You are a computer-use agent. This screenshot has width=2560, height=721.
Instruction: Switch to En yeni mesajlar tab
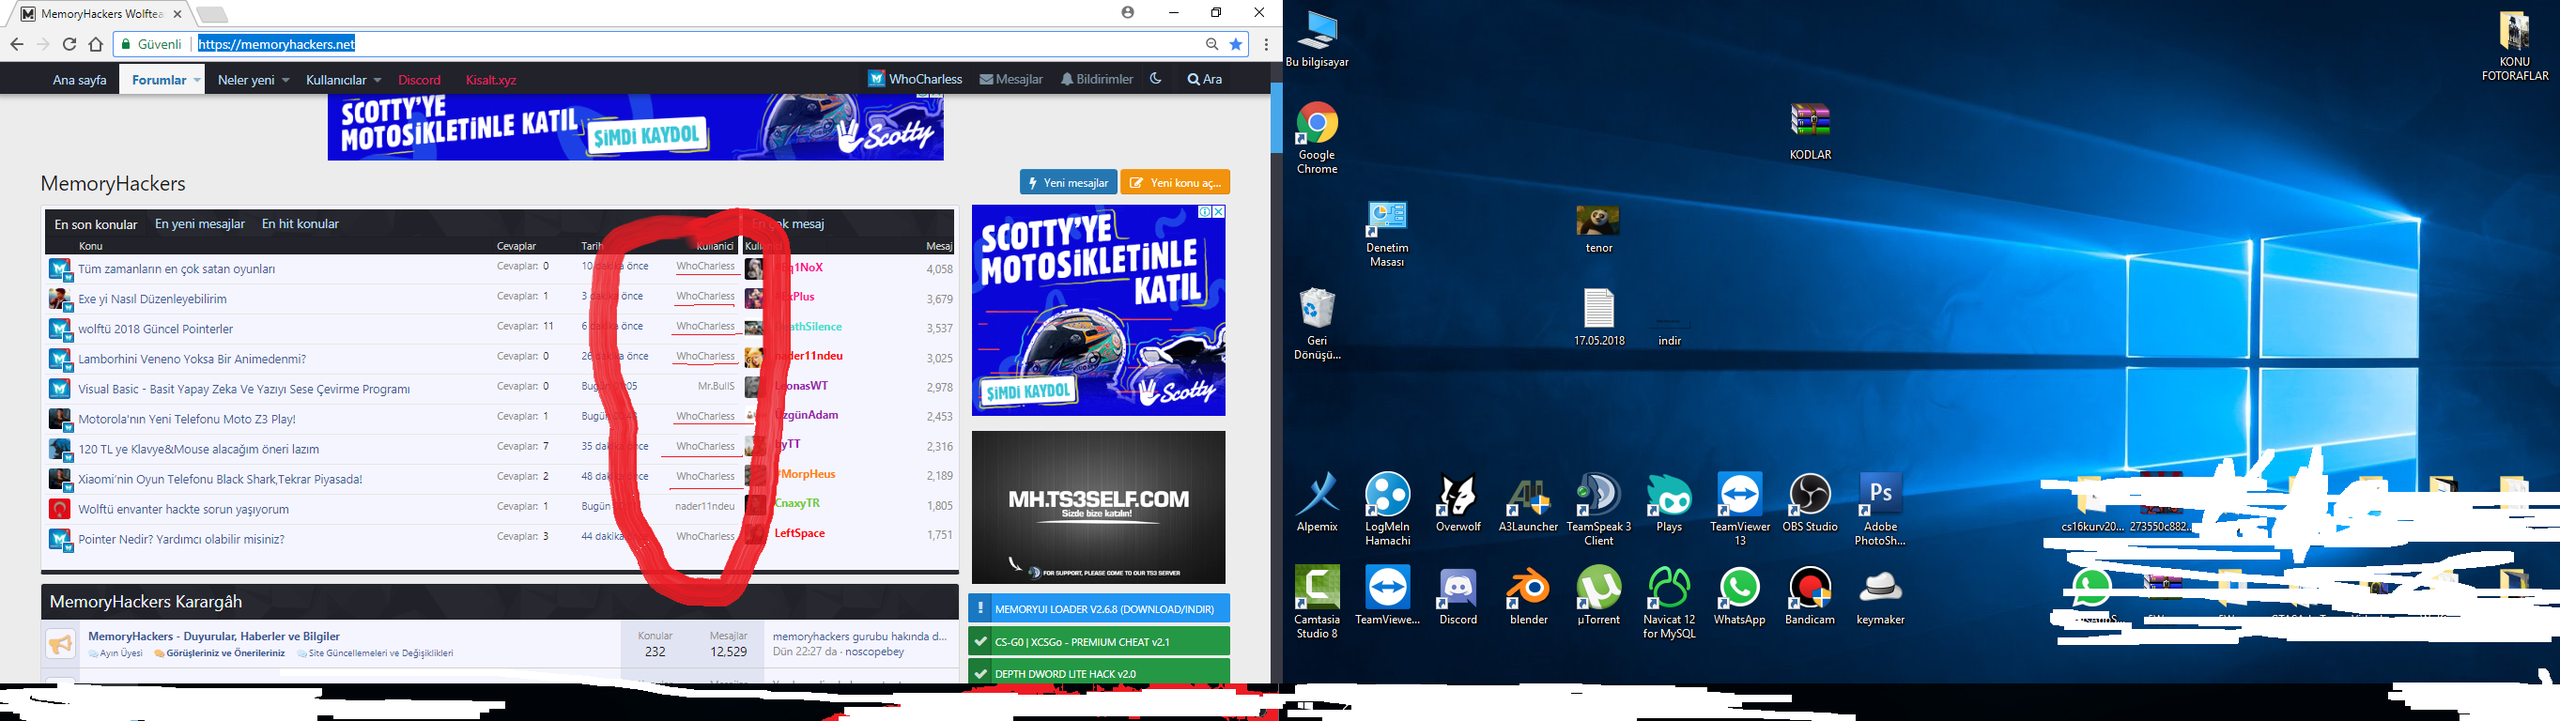pyautogui.click(x=199, y=224)
